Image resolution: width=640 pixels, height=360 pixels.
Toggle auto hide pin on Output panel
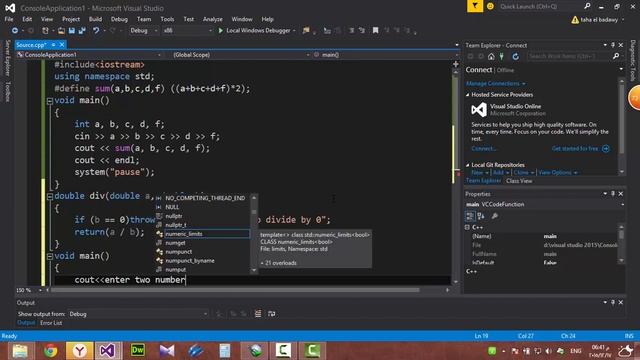(613, 302)
